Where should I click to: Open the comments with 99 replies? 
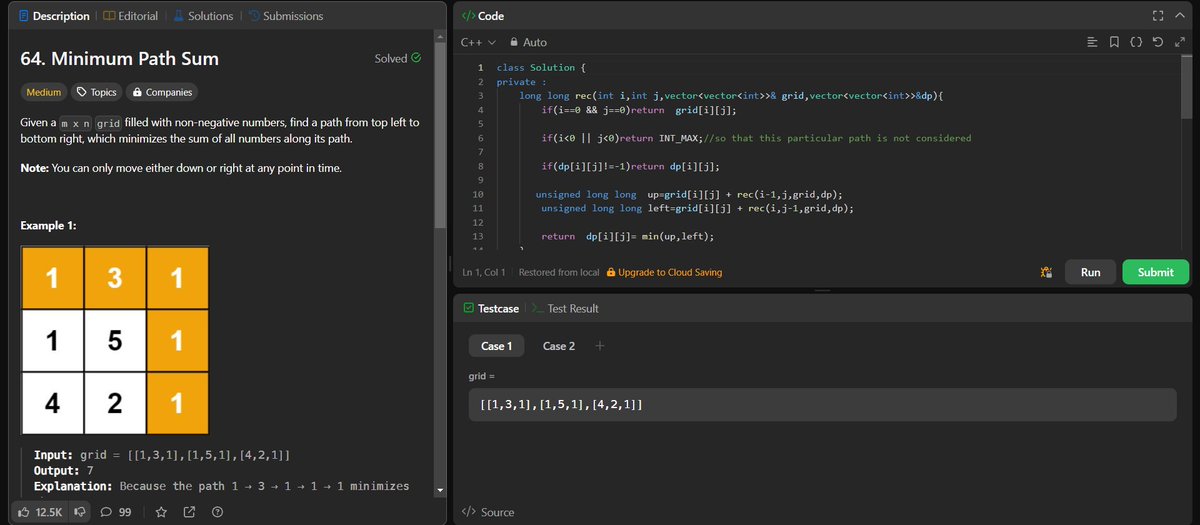coord(116,512)
